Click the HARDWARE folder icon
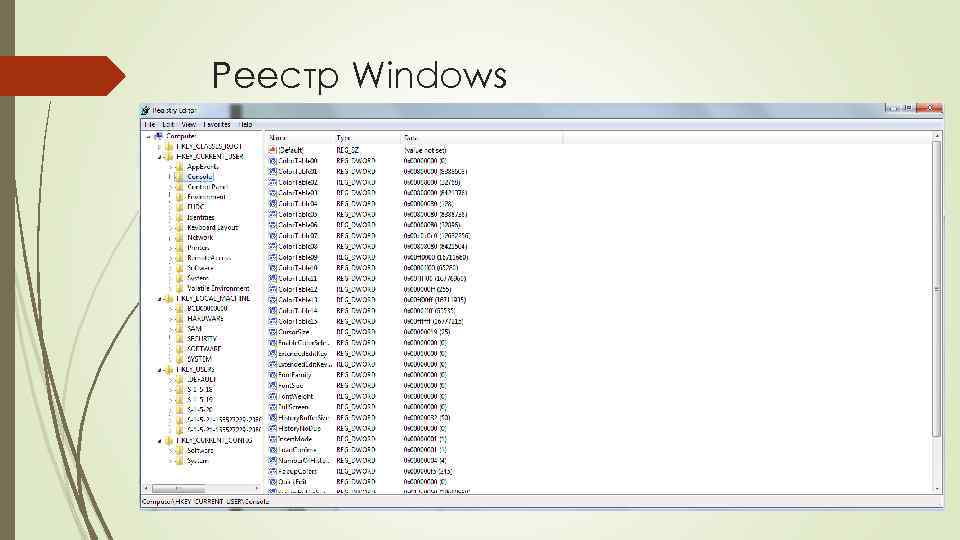This screenshot has height=540, width=960. (179, 319)
